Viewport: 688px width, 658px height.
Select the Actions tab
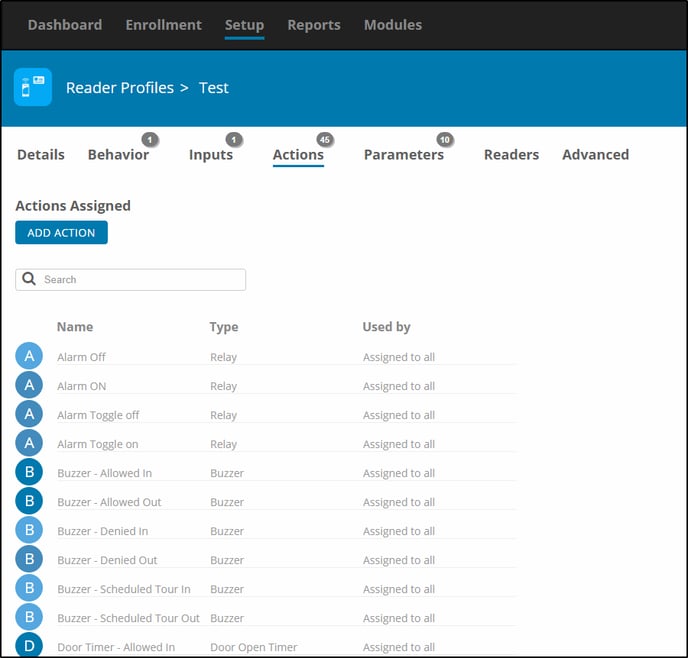298,155
